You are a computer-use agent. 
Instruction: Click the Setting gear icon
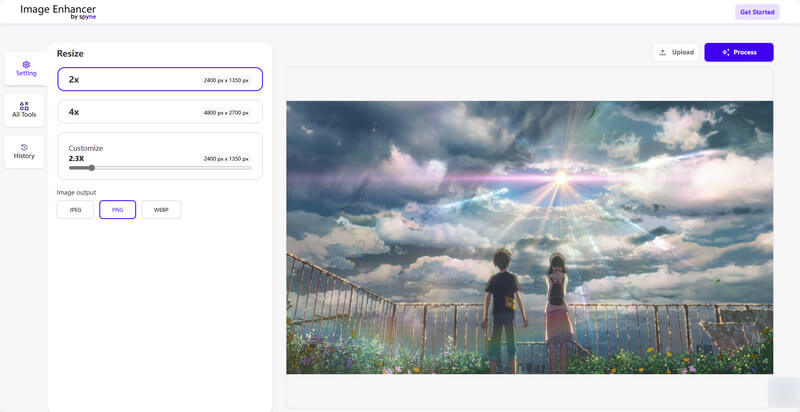26,64
